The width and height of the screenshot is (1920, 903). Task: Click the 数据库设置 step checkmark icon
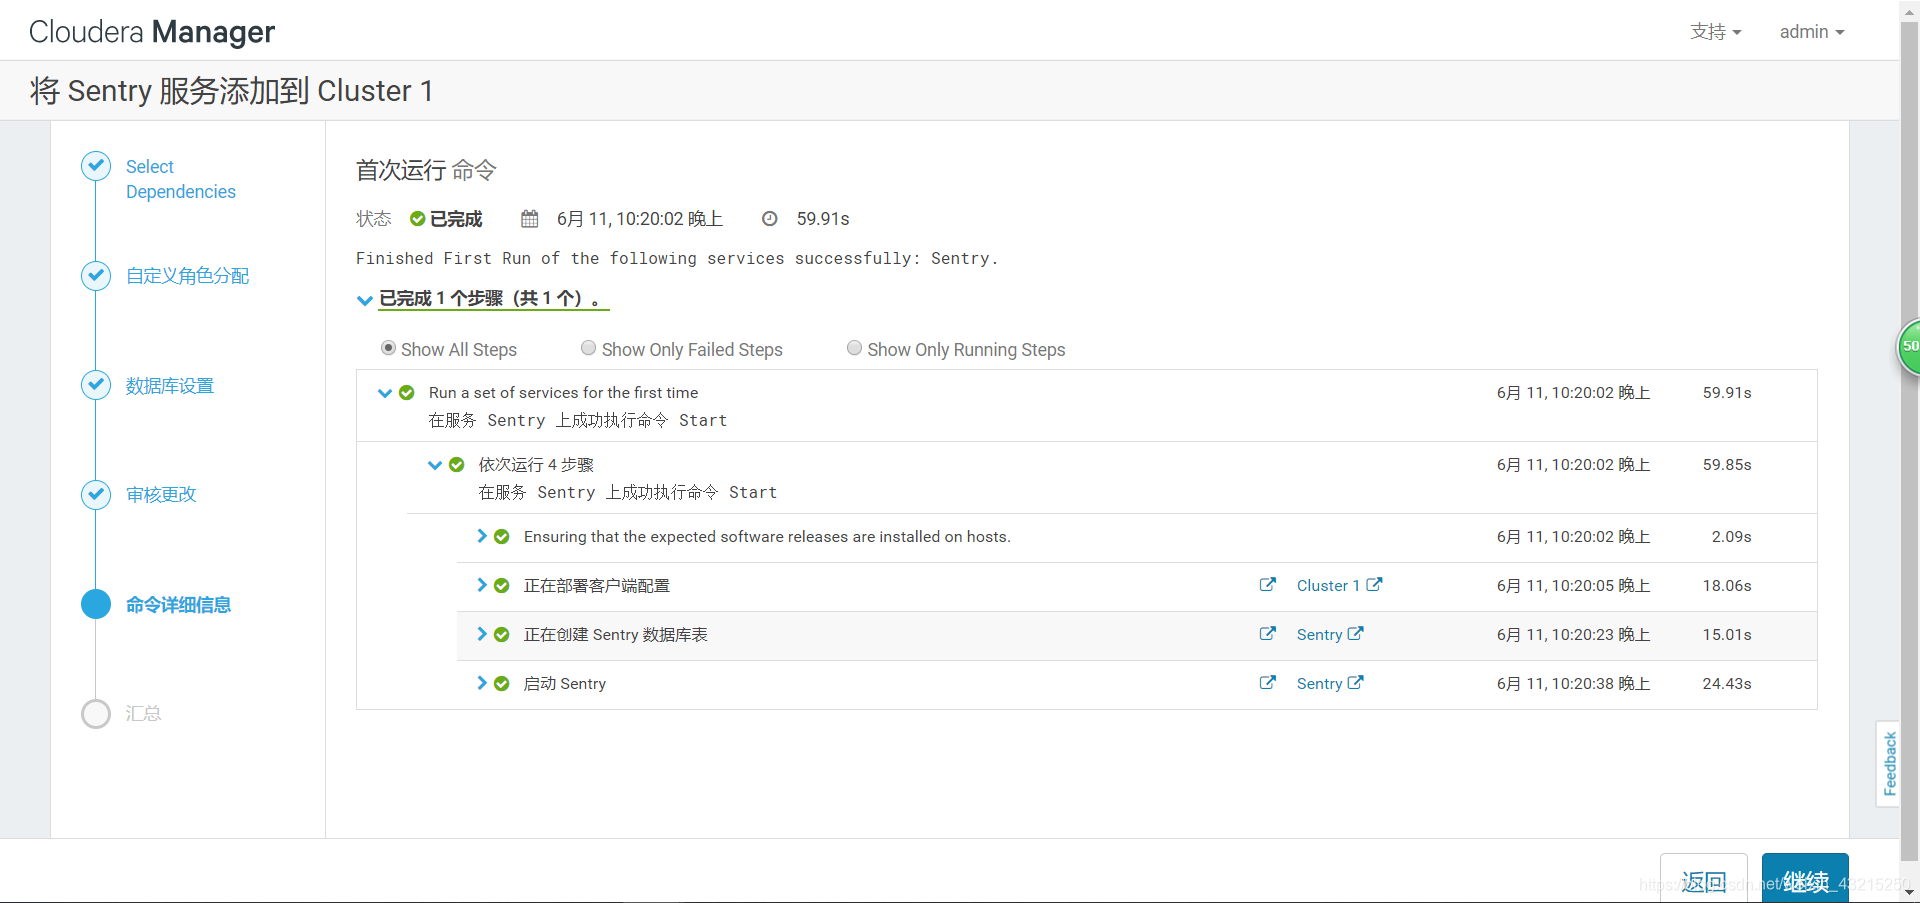(96, 385)
